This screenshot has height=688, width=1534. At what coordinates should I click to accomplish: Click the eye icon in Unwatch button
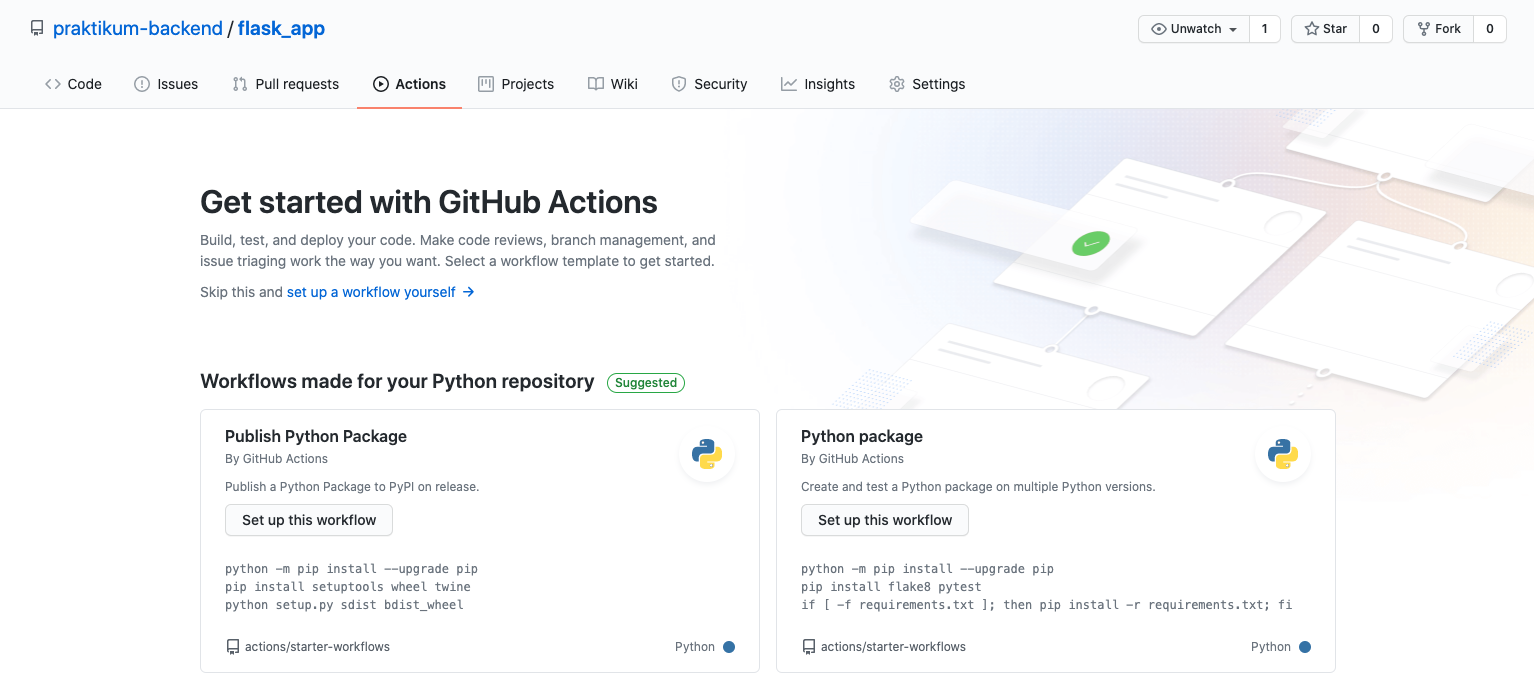1159,29
